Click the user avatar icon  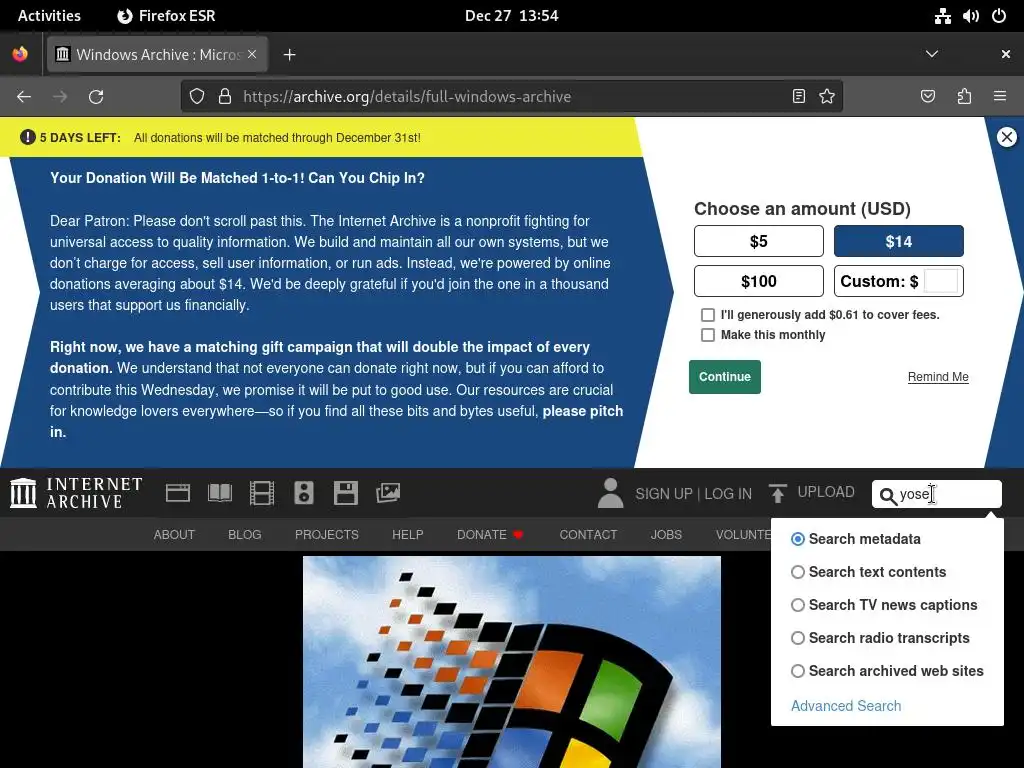611,493
